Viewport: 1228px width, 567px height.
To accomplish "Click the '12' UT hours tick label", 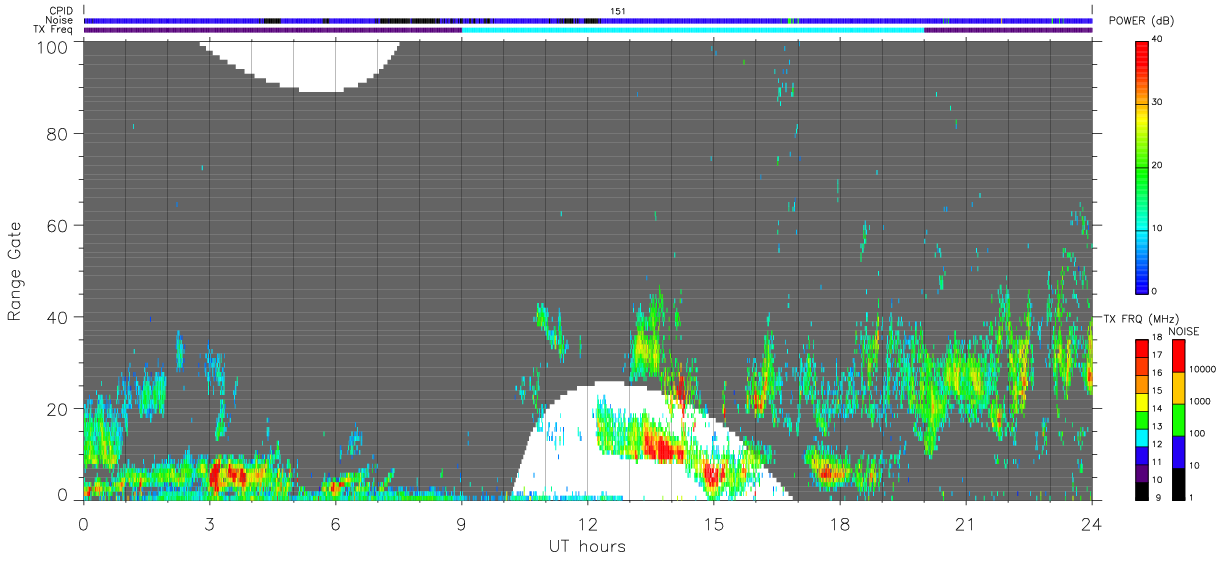I will tap(587, 524).
